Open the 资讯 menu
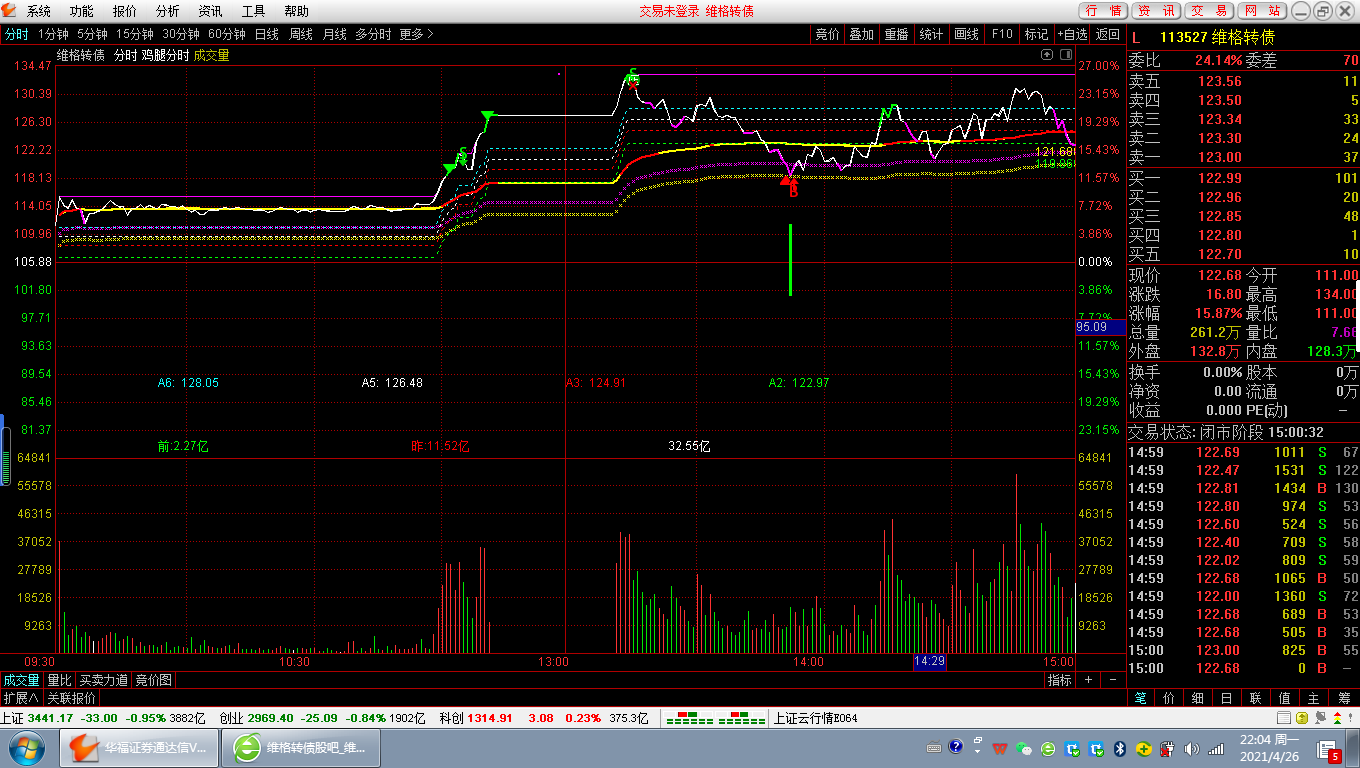 coord(210,11)
